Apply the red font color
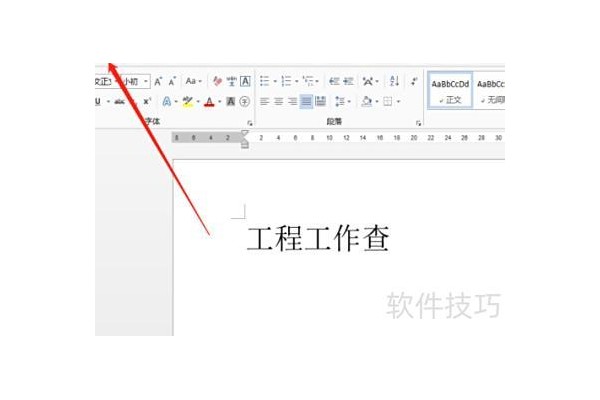Viewport: 600px width, 400px height. point(209,101)
